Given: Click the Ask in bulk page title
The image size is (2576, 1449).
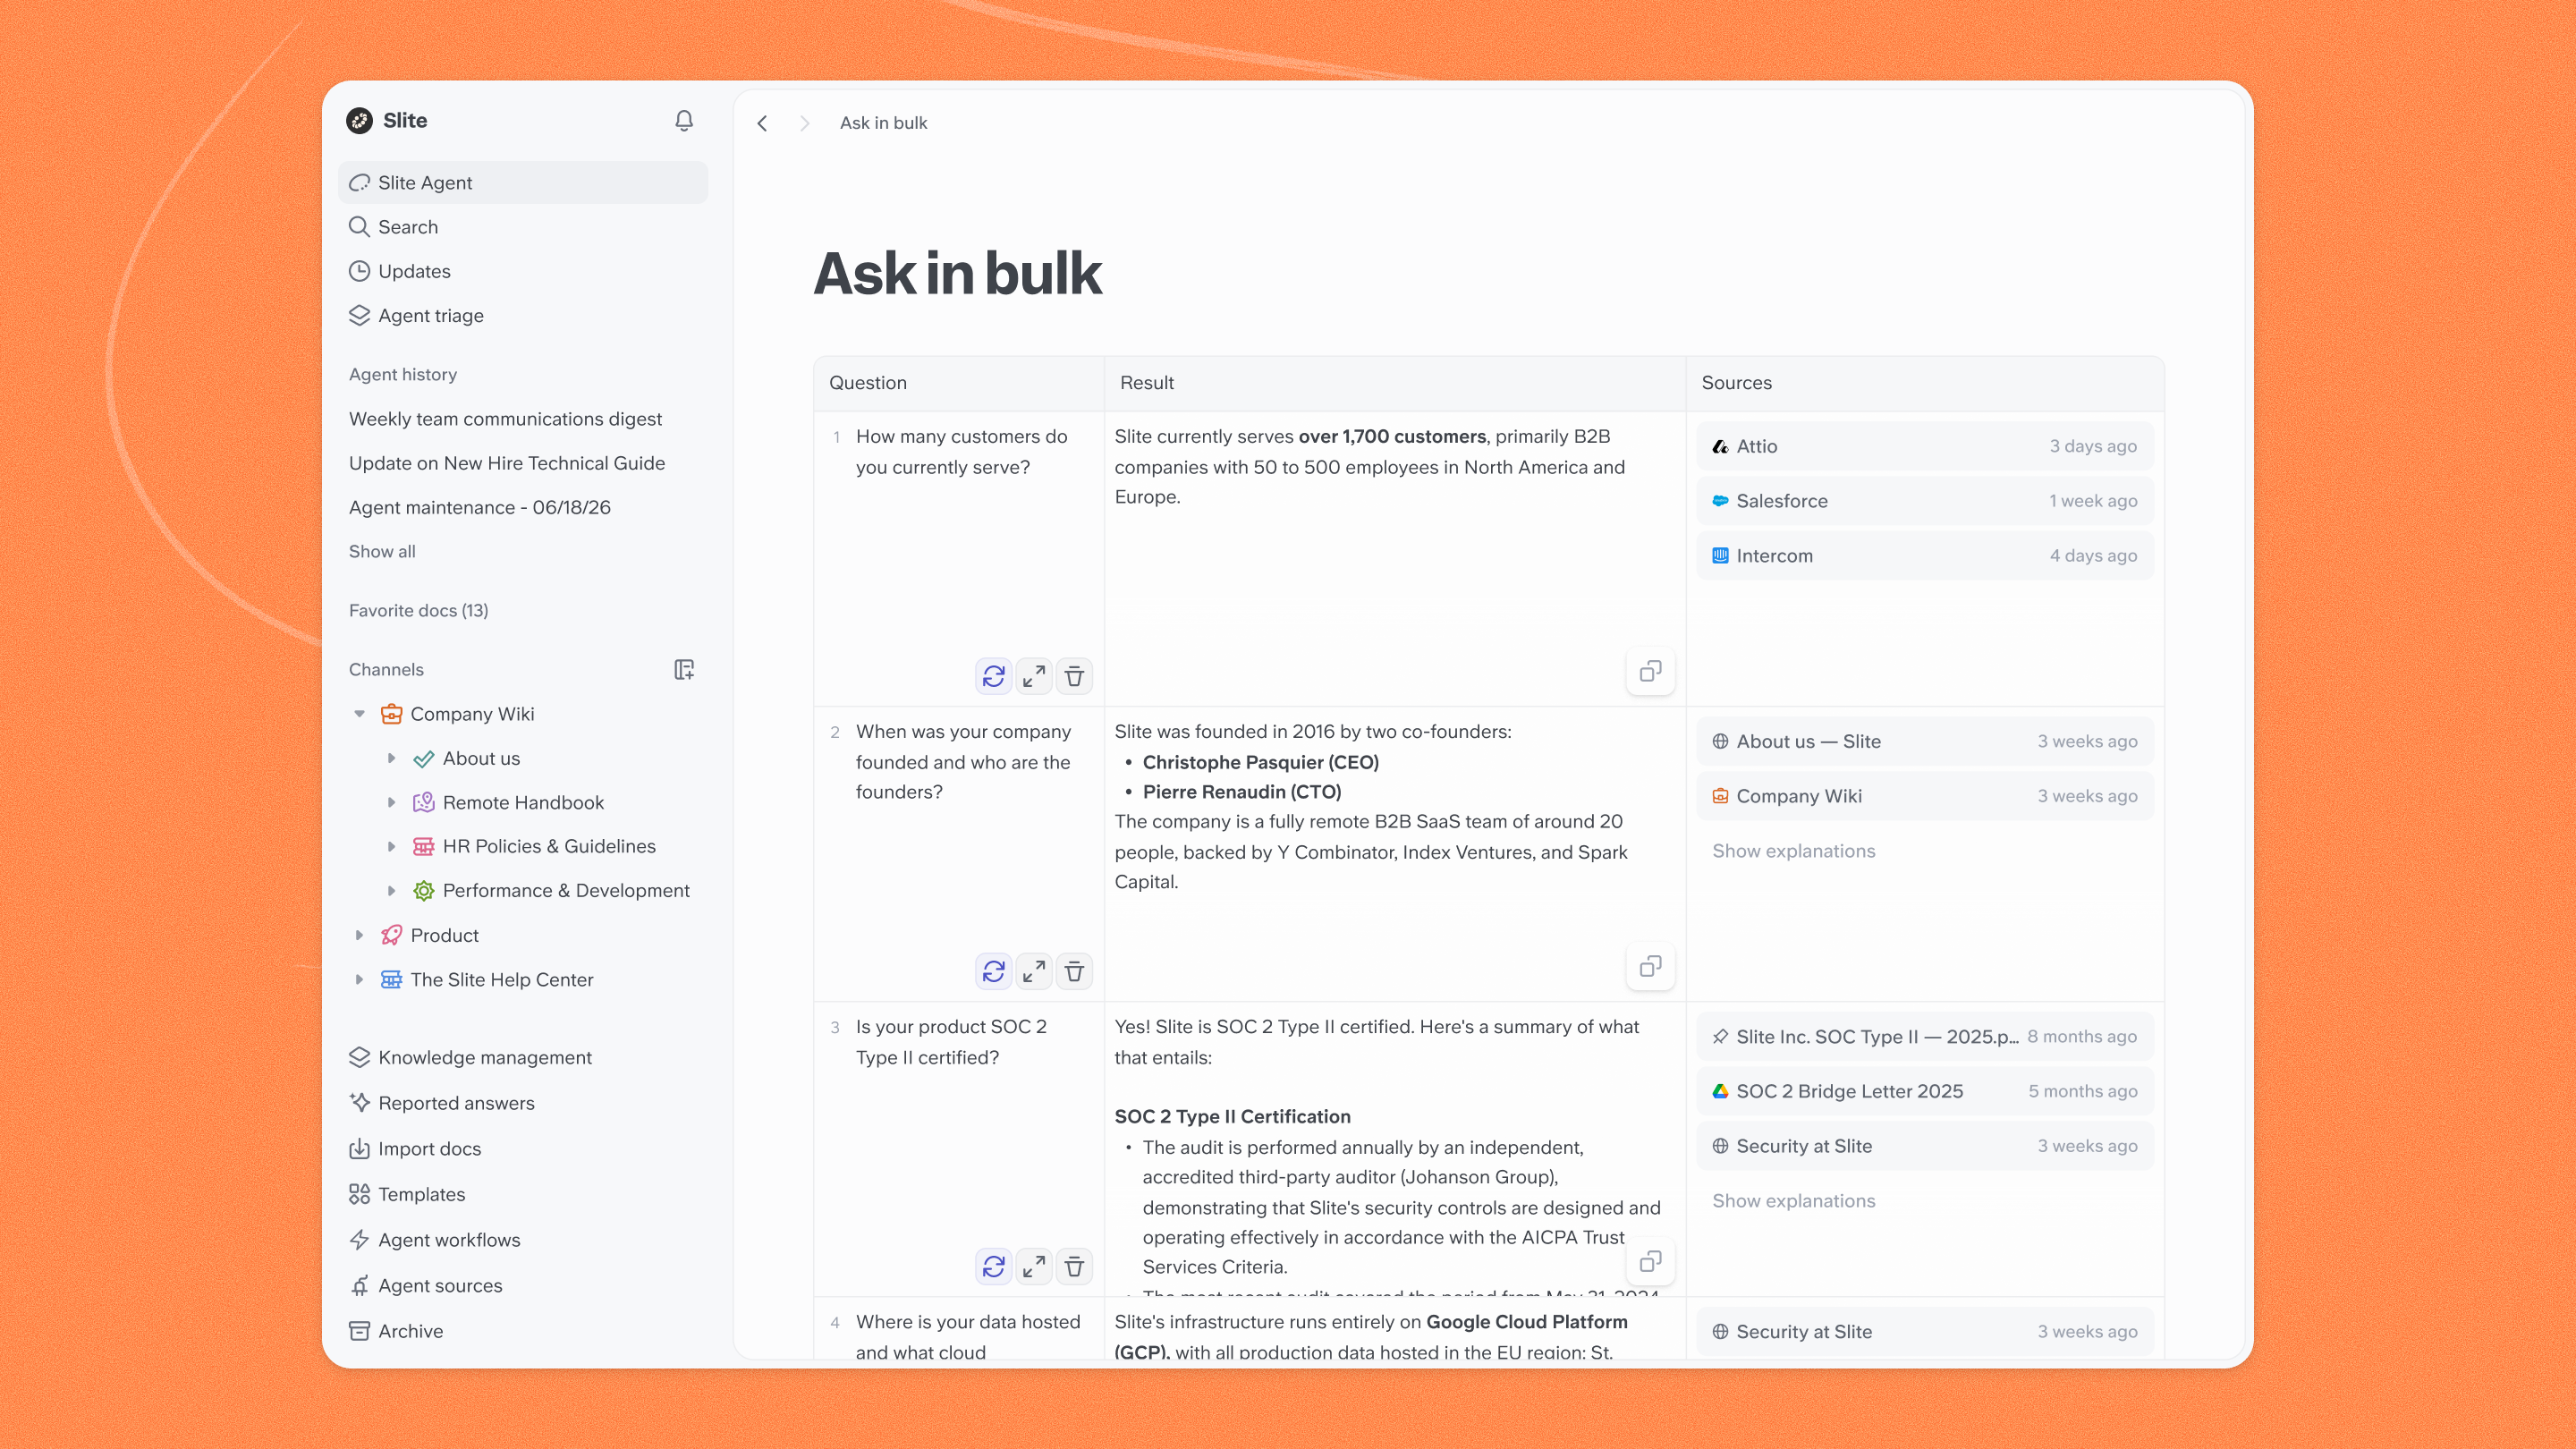Looking at the screenshot, I should [x=957, y=273].
